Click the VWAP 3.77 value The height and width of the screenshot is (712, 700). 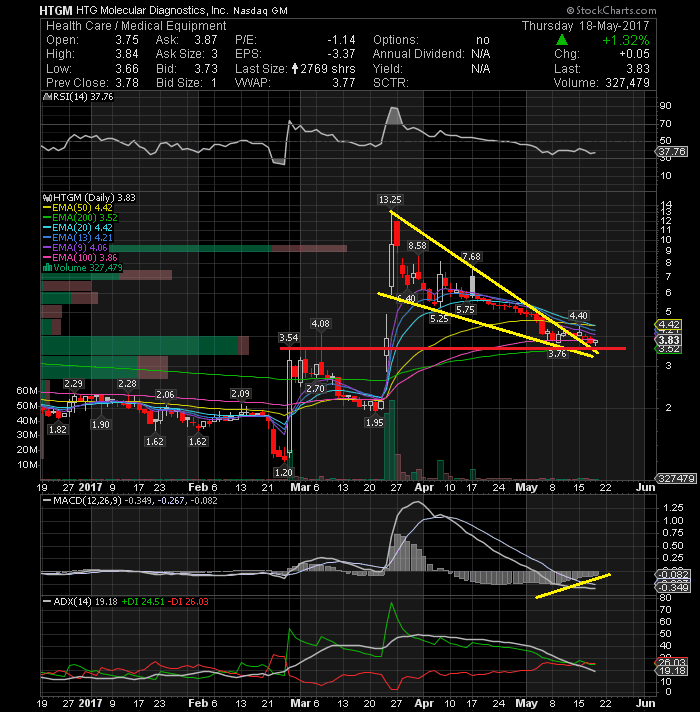click(344, 83)
